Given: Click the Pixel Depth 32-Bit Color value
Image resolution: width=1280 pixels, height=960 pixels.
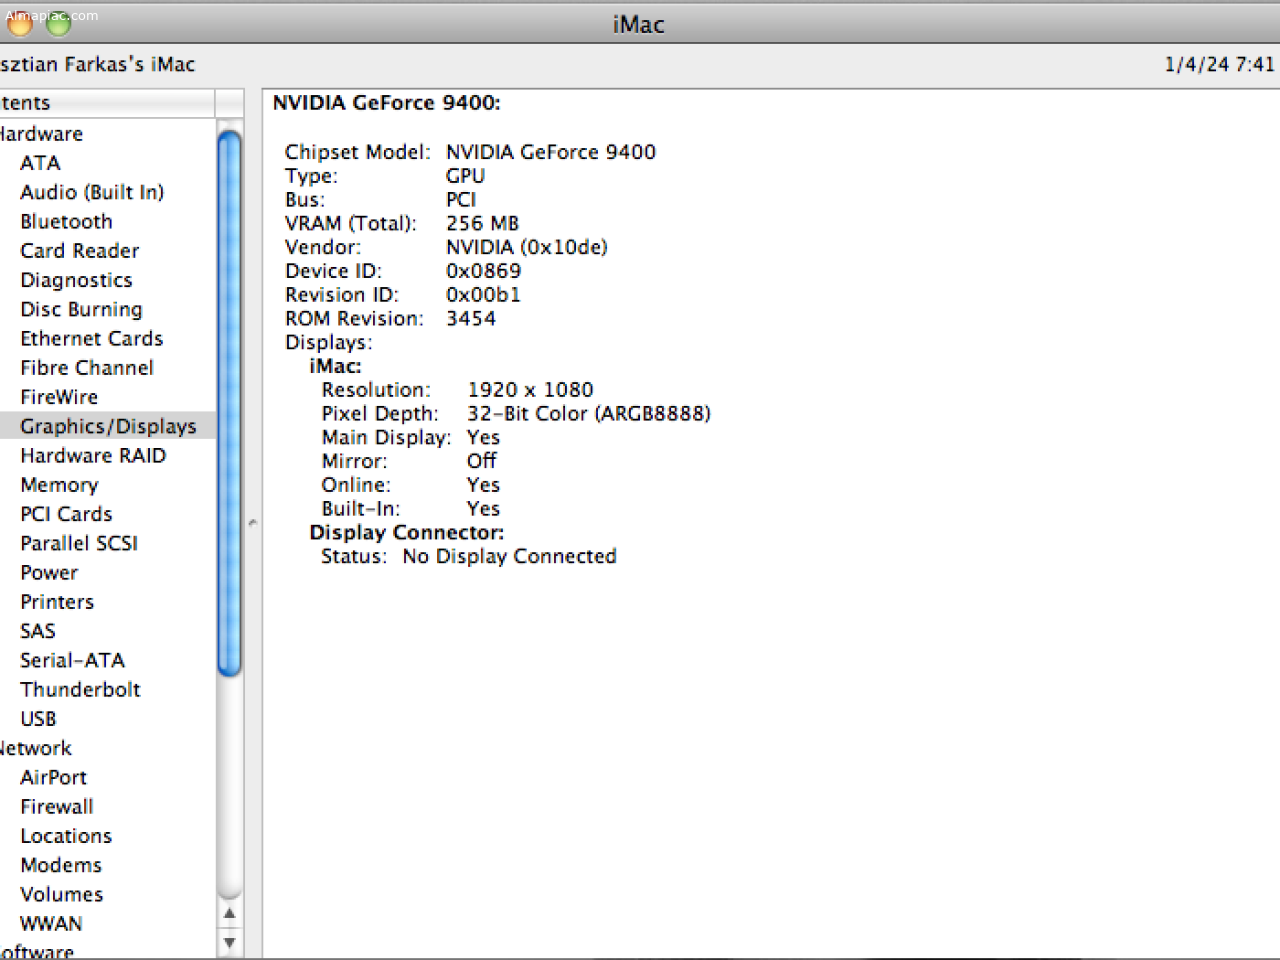Looking at the screenshot, I should point(589,414).
